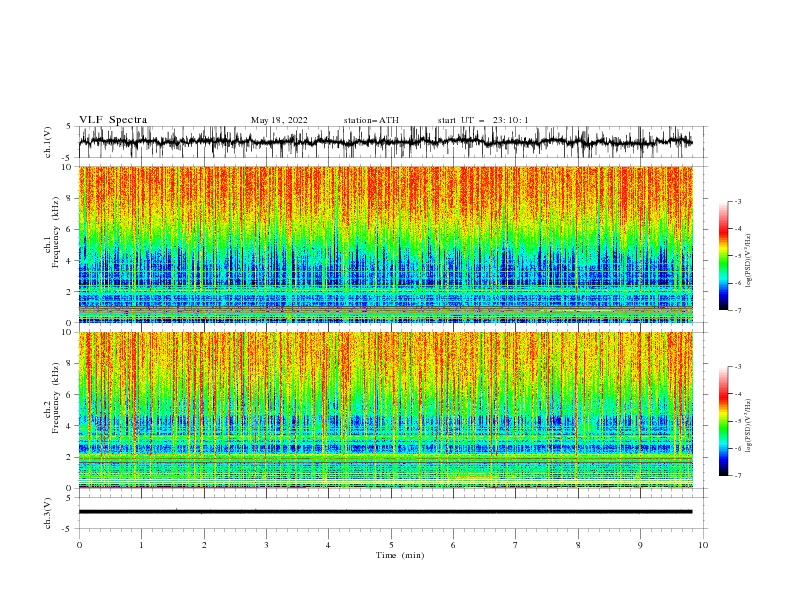This screenshot has height=612, width=792.
Task: Click the ch.1 spectrogram panel
Action: 385,244
